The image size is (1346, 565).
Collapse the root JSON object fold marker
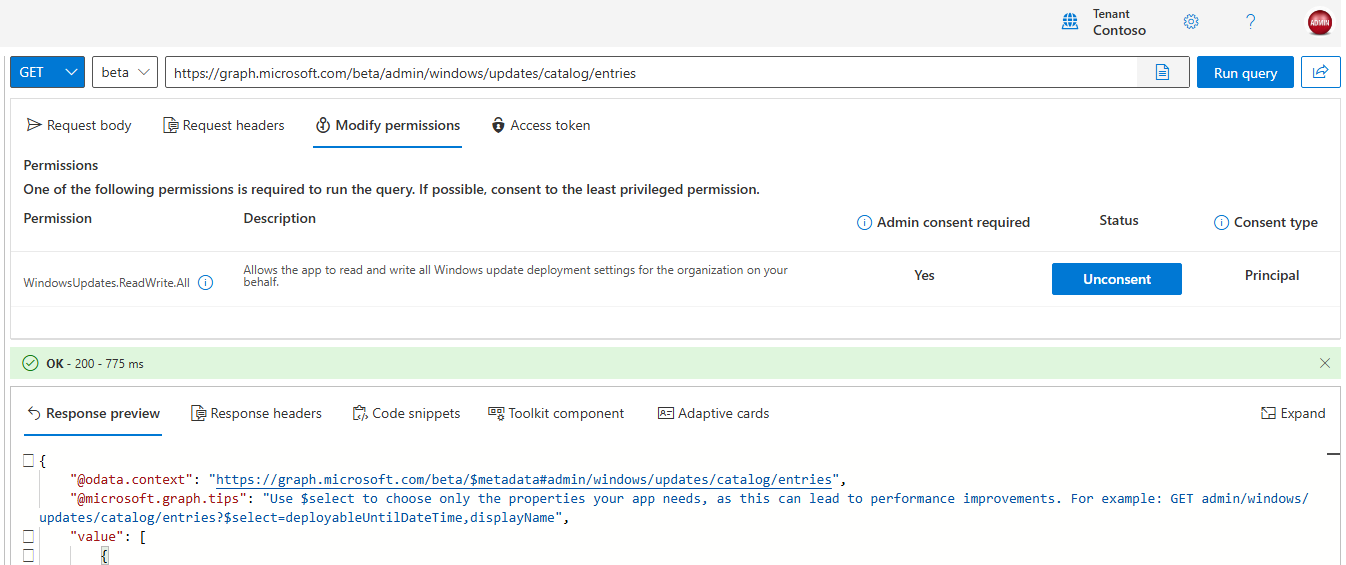(x=28, y=460)
